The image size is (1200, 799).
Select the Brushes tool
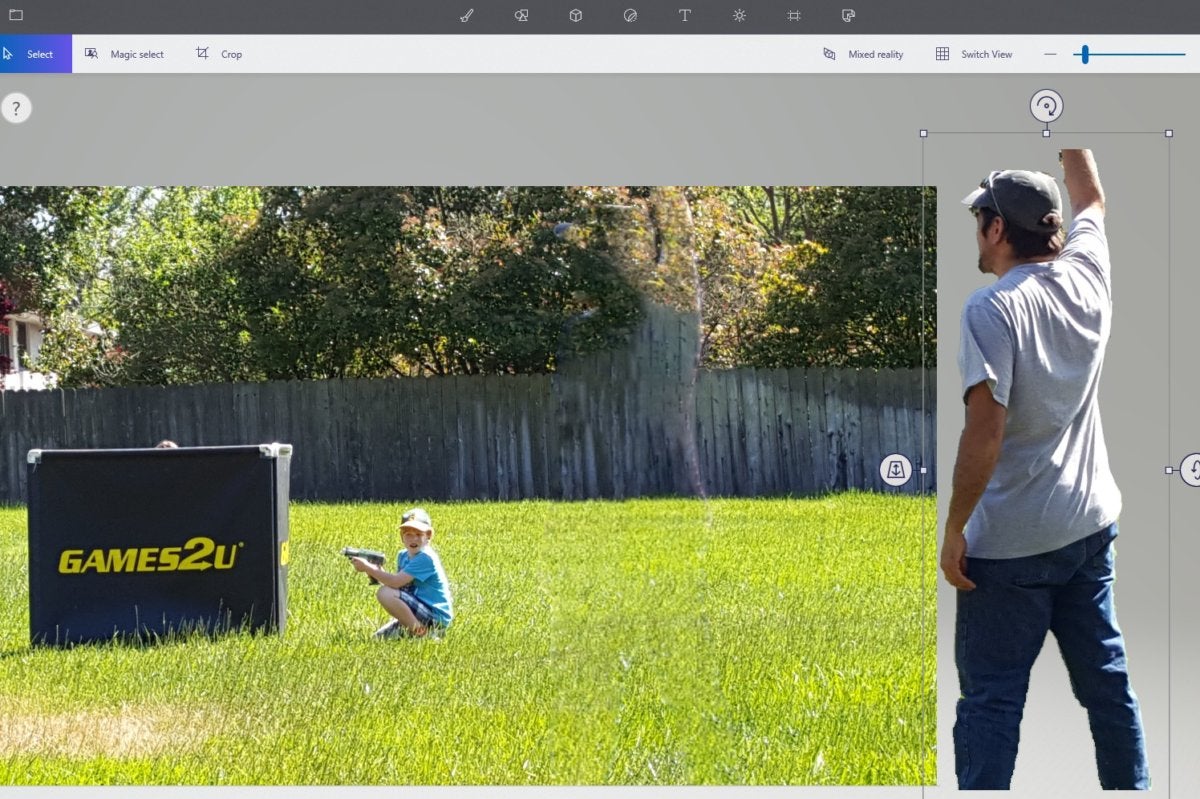pyautogui.click(x=466, y=15)
